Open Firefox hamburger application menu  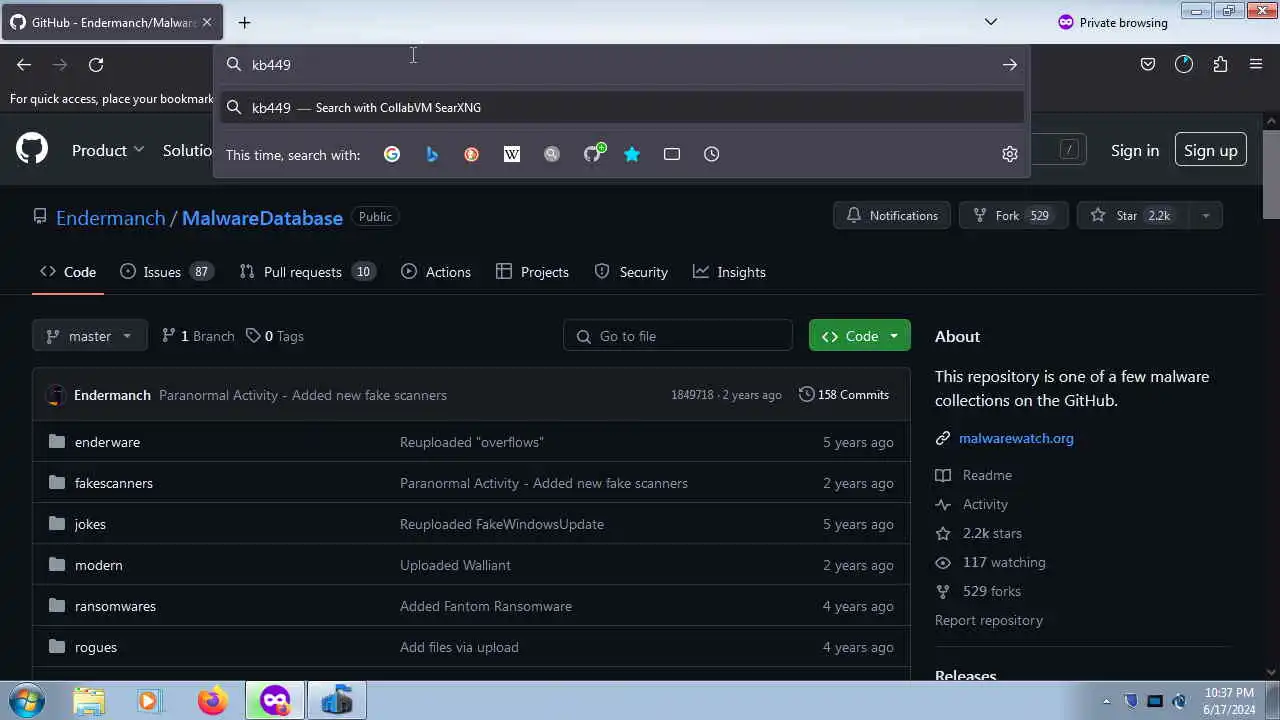pos(1256,65)
